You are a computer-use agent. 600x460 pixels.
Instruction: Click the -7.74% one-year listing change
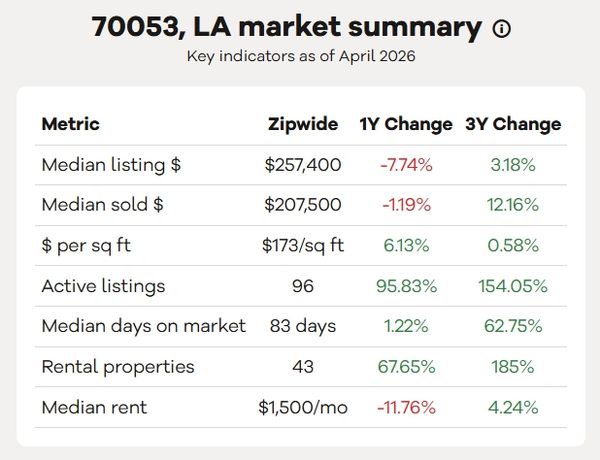(x=406, y=165)
